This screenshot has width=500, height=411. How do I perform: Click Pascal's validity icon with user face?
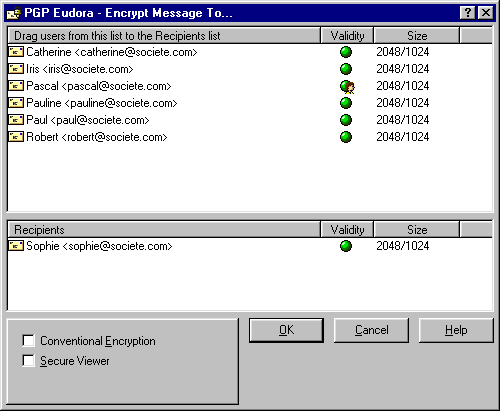point(347,87)
